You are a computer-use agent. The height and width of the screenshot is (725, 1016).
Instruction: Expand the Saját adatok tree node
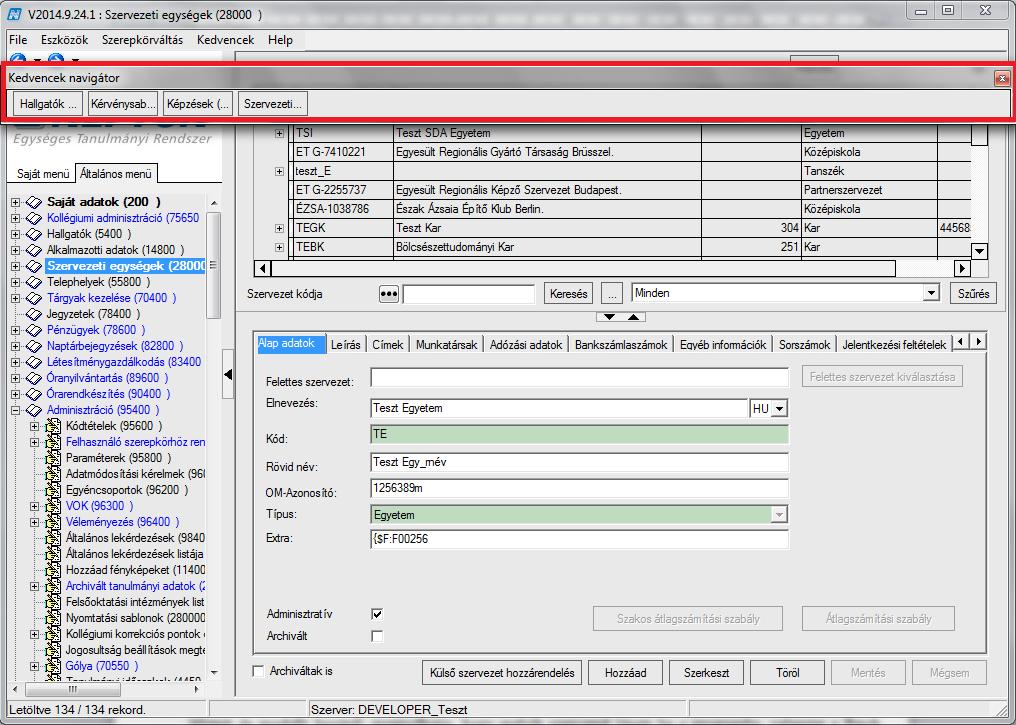pyautogui.click(x=16, y=202)
